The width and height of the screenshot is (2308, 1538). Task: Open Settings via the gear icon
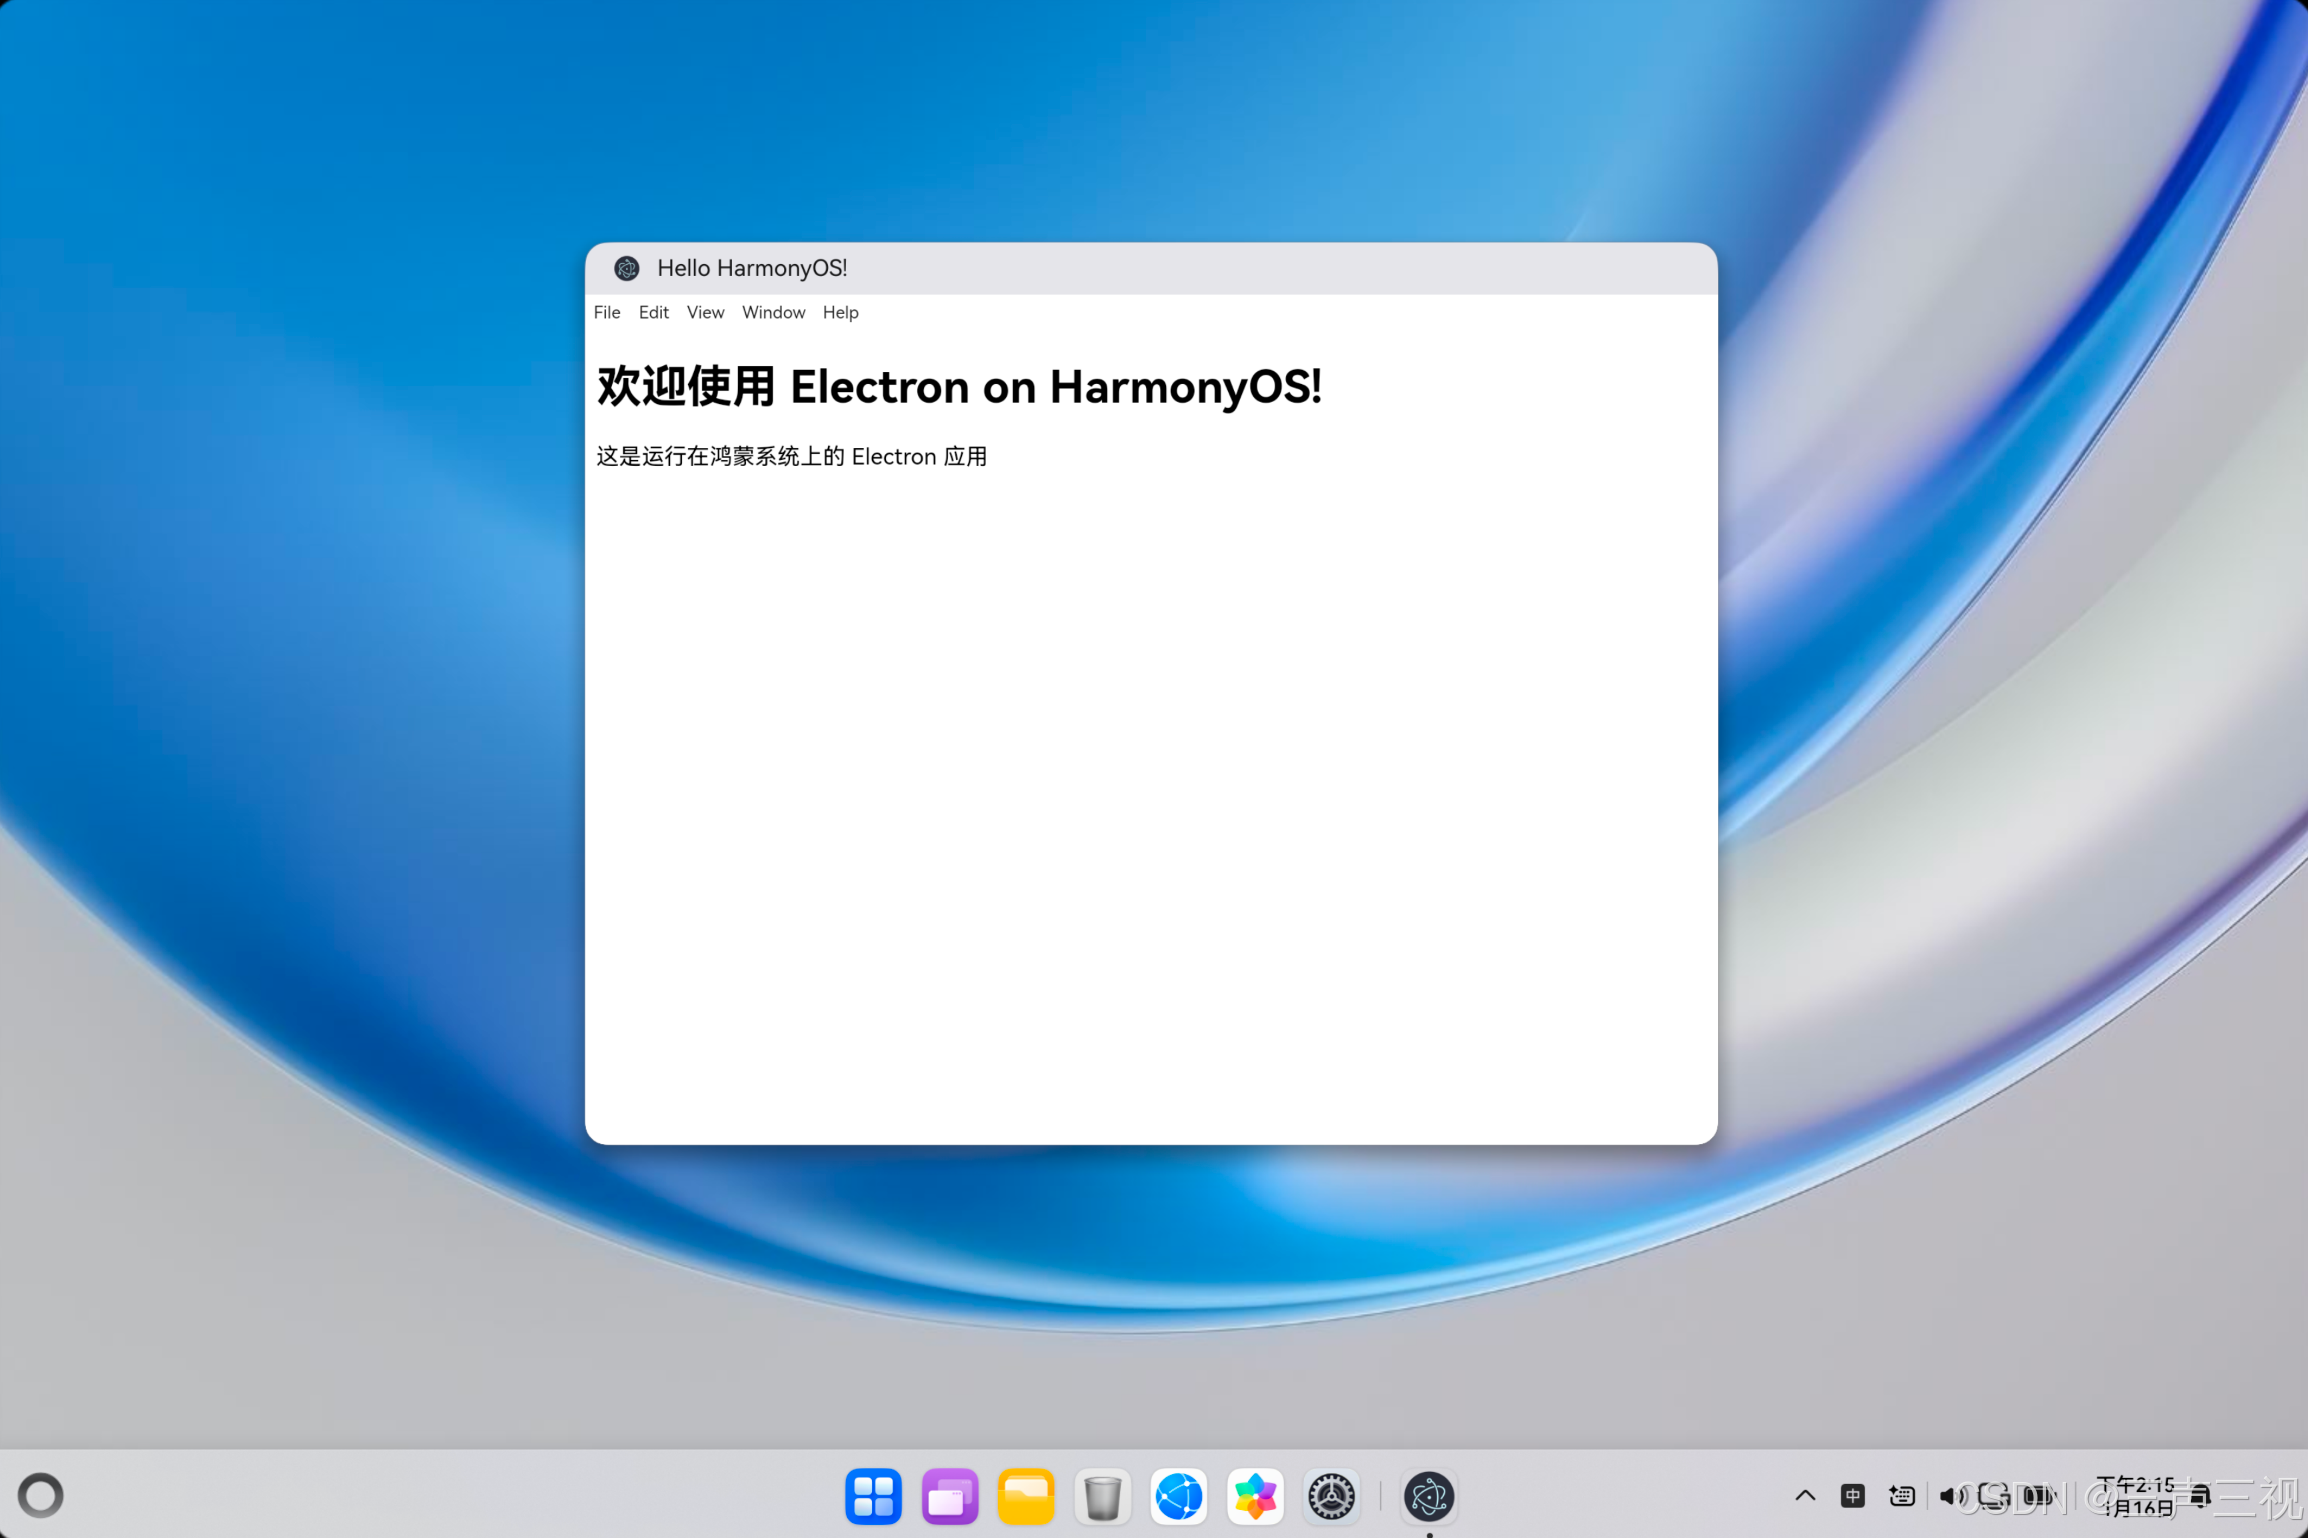pyautogui.click(x=1331, y=1496)
